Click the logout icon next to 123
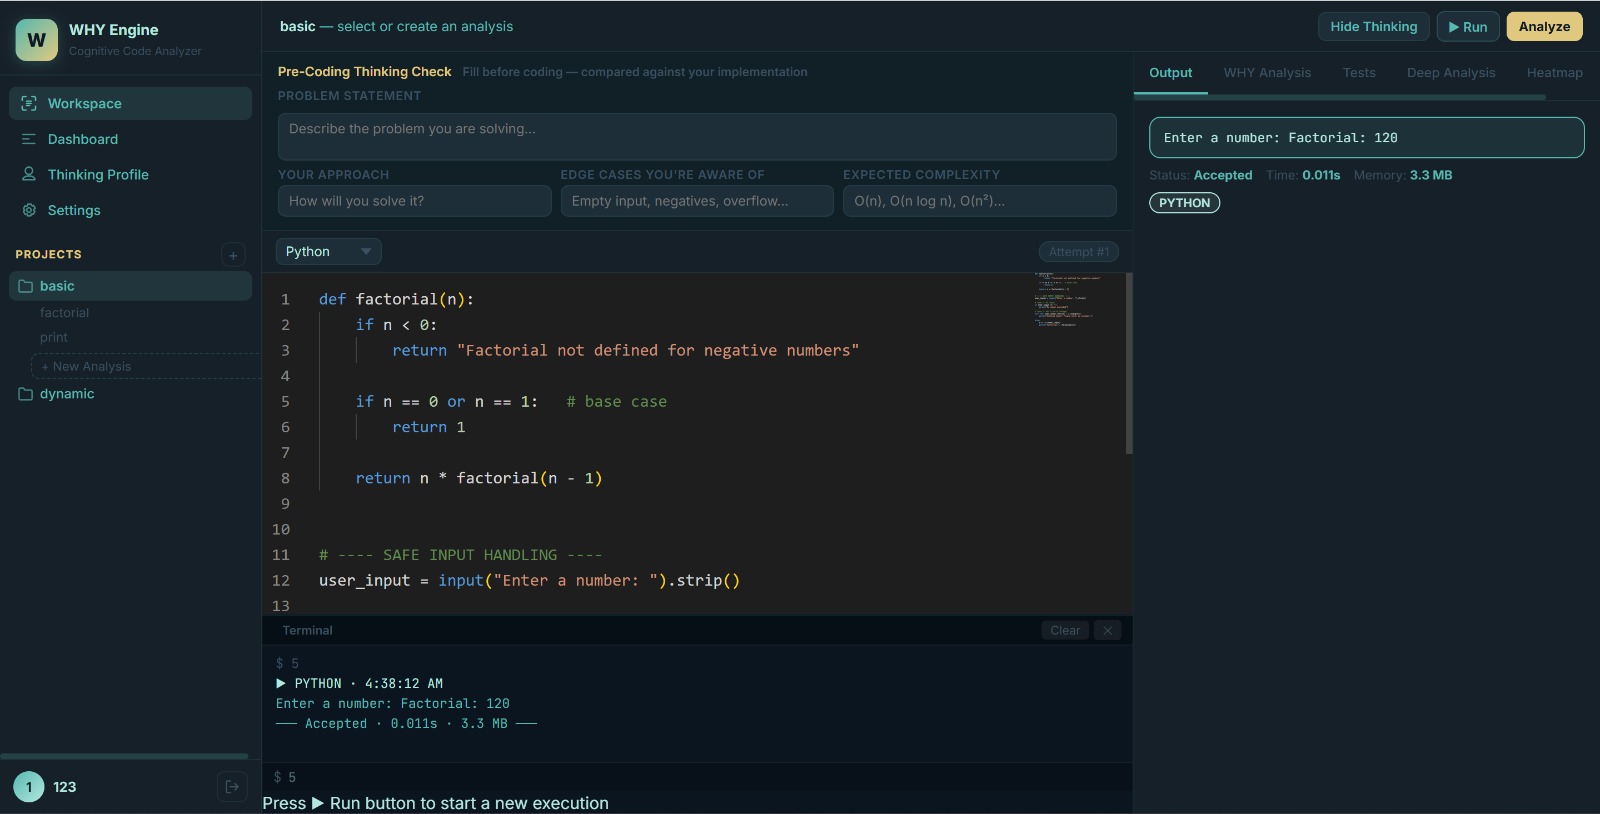Image resolution: width=1600 pixels, height=814 pixels. point(232,787)
